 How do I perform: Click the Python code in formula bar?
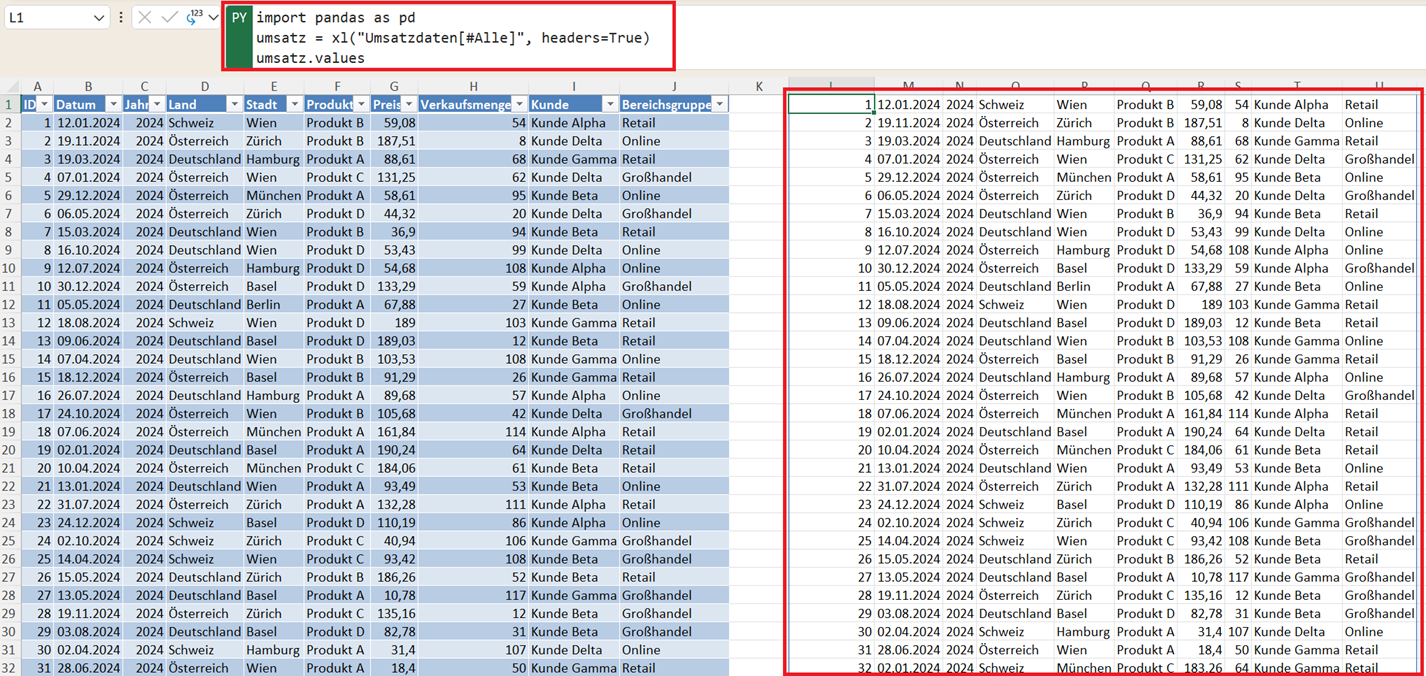(x=450, y=38)
